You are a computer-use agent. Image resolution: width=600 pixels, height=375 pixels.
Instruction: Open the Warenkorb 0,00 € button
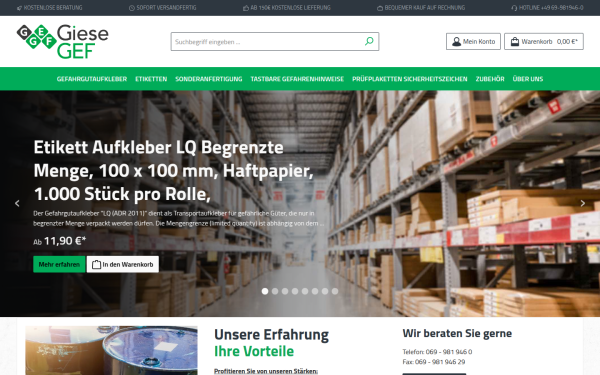point(544,41)
